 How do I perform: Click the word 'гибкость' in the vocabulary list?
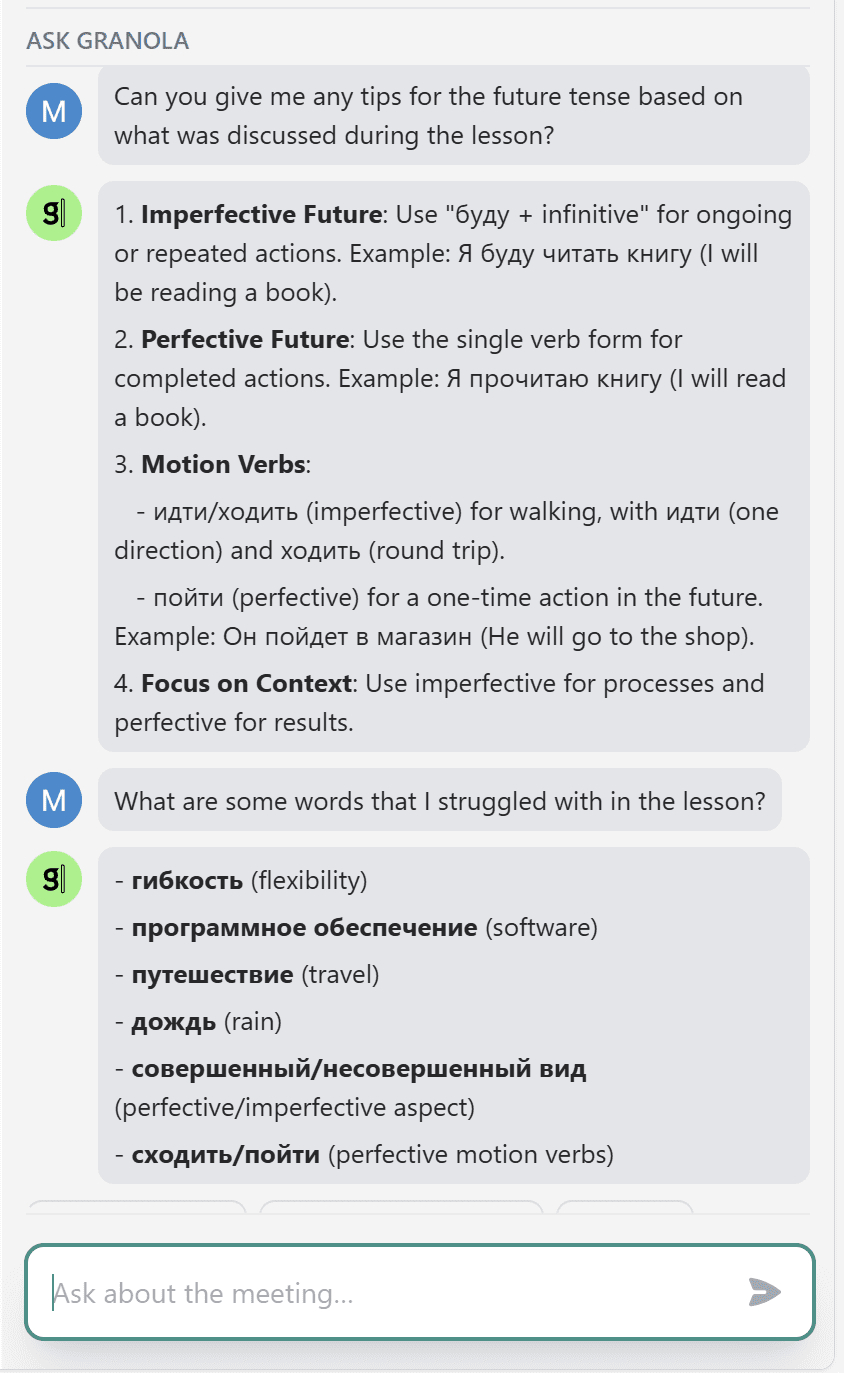[x=187, y=880]
